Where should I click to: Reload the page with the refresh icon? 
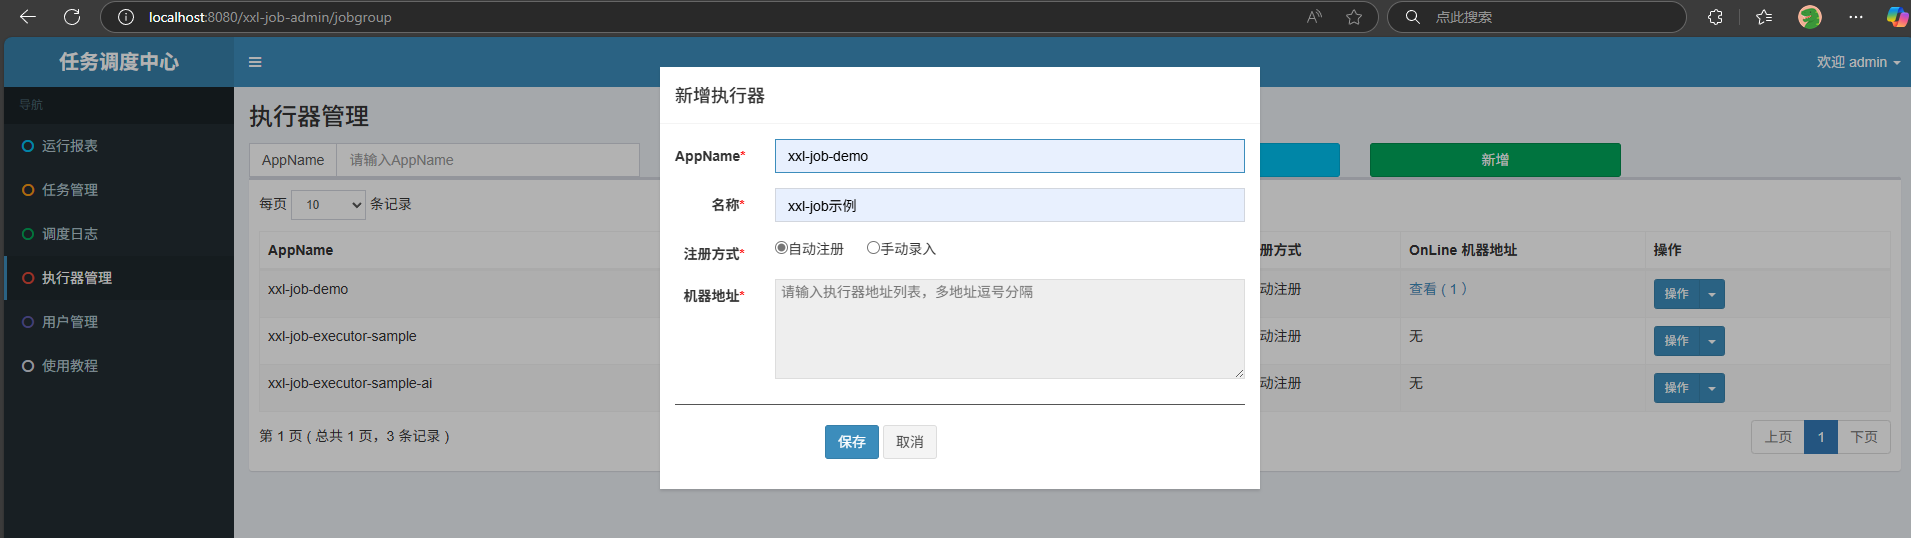click(x=72, y=17)
